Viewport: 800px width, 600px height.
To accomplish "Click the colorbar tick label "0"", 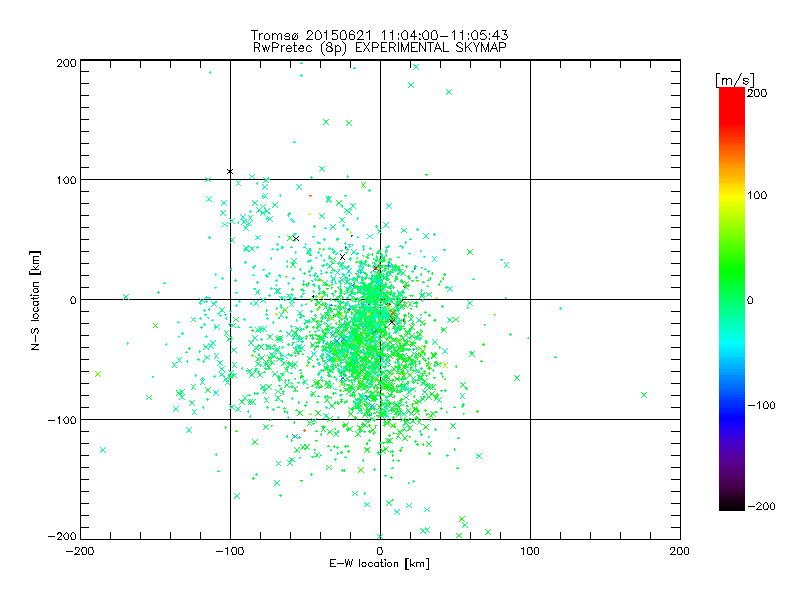I will (x=750, y=300).
